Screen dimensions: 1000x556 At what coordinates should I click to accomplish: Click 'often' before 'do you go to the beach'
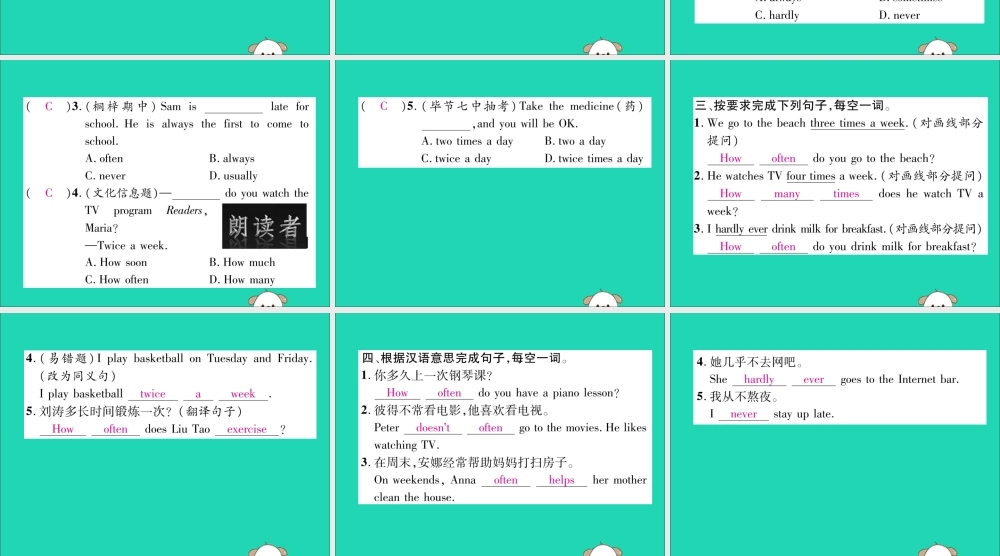(783, 158)
